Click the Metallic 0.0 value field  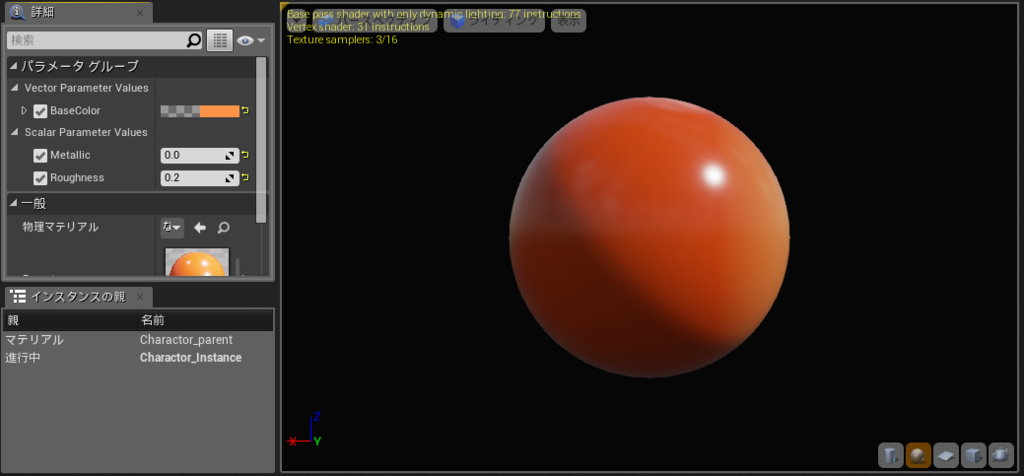coord(200,155)
